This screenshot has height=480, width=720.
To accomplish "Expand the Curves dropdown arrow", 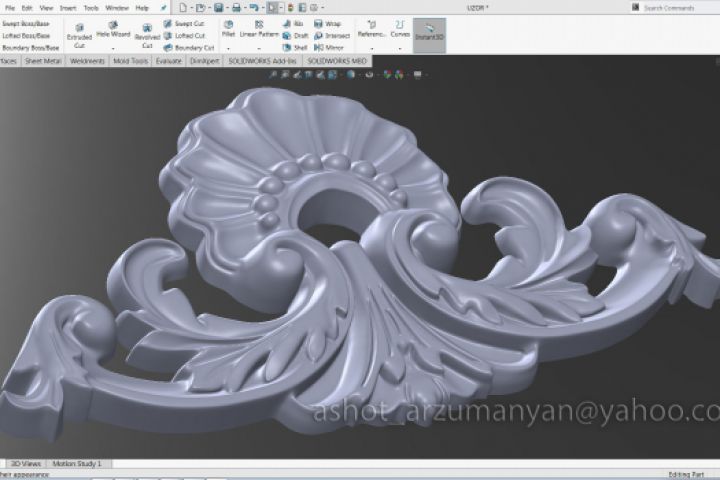I will tap(400, 47).
